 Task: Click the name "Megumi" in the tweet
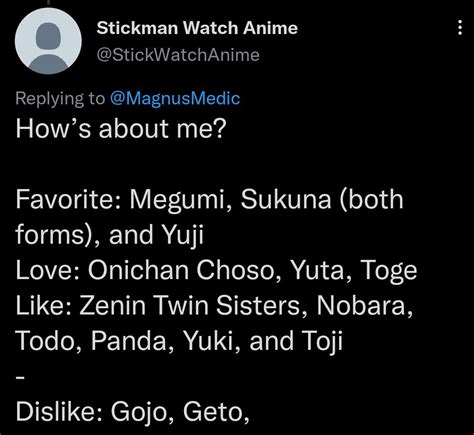click(177, 200)
